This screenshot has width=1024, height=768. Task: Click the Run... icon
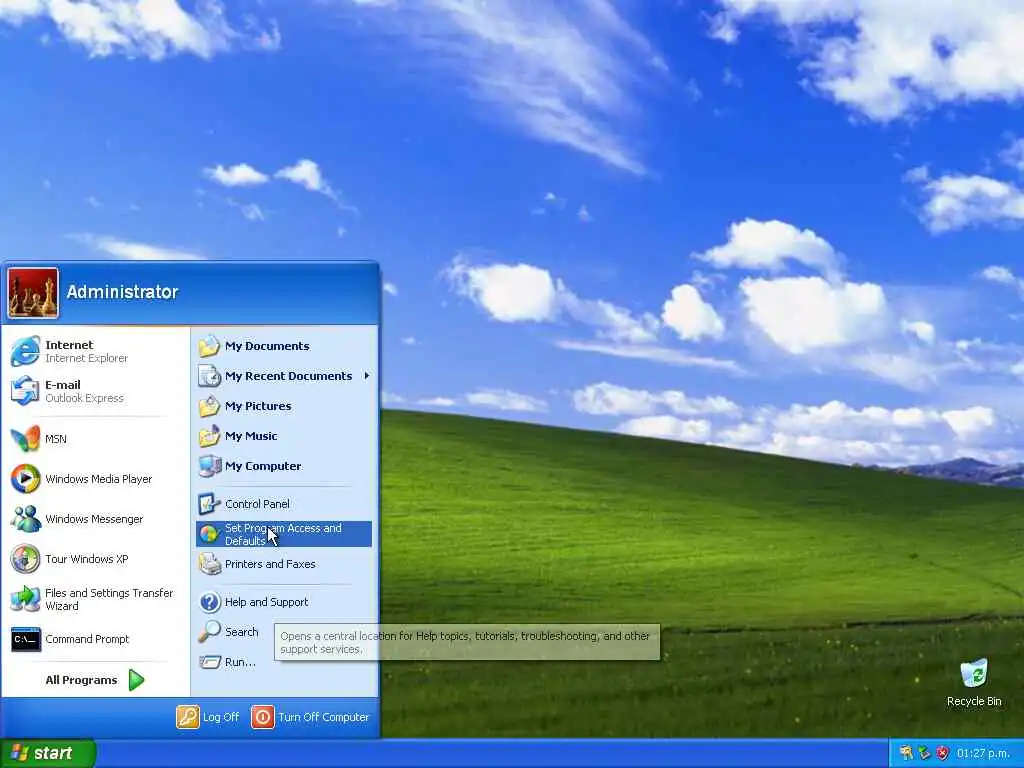209,662
